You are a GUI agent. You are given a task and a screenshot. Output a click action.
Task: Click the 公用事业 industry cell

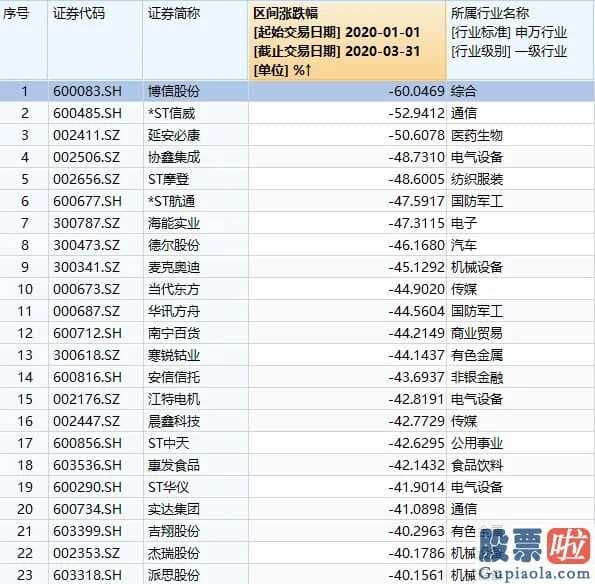pos(477,444)
